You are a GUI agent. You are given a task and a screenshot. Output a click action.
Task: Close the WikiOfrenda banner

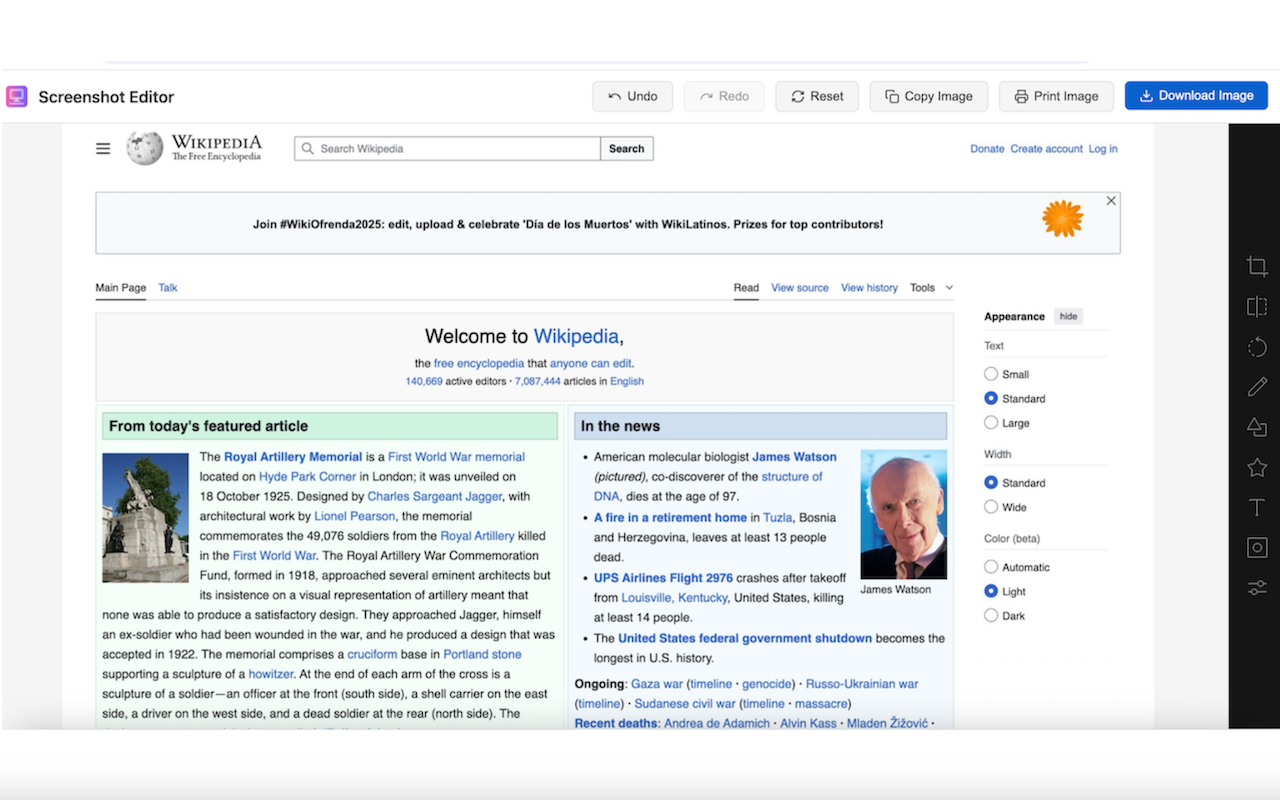coord(1111,201)
